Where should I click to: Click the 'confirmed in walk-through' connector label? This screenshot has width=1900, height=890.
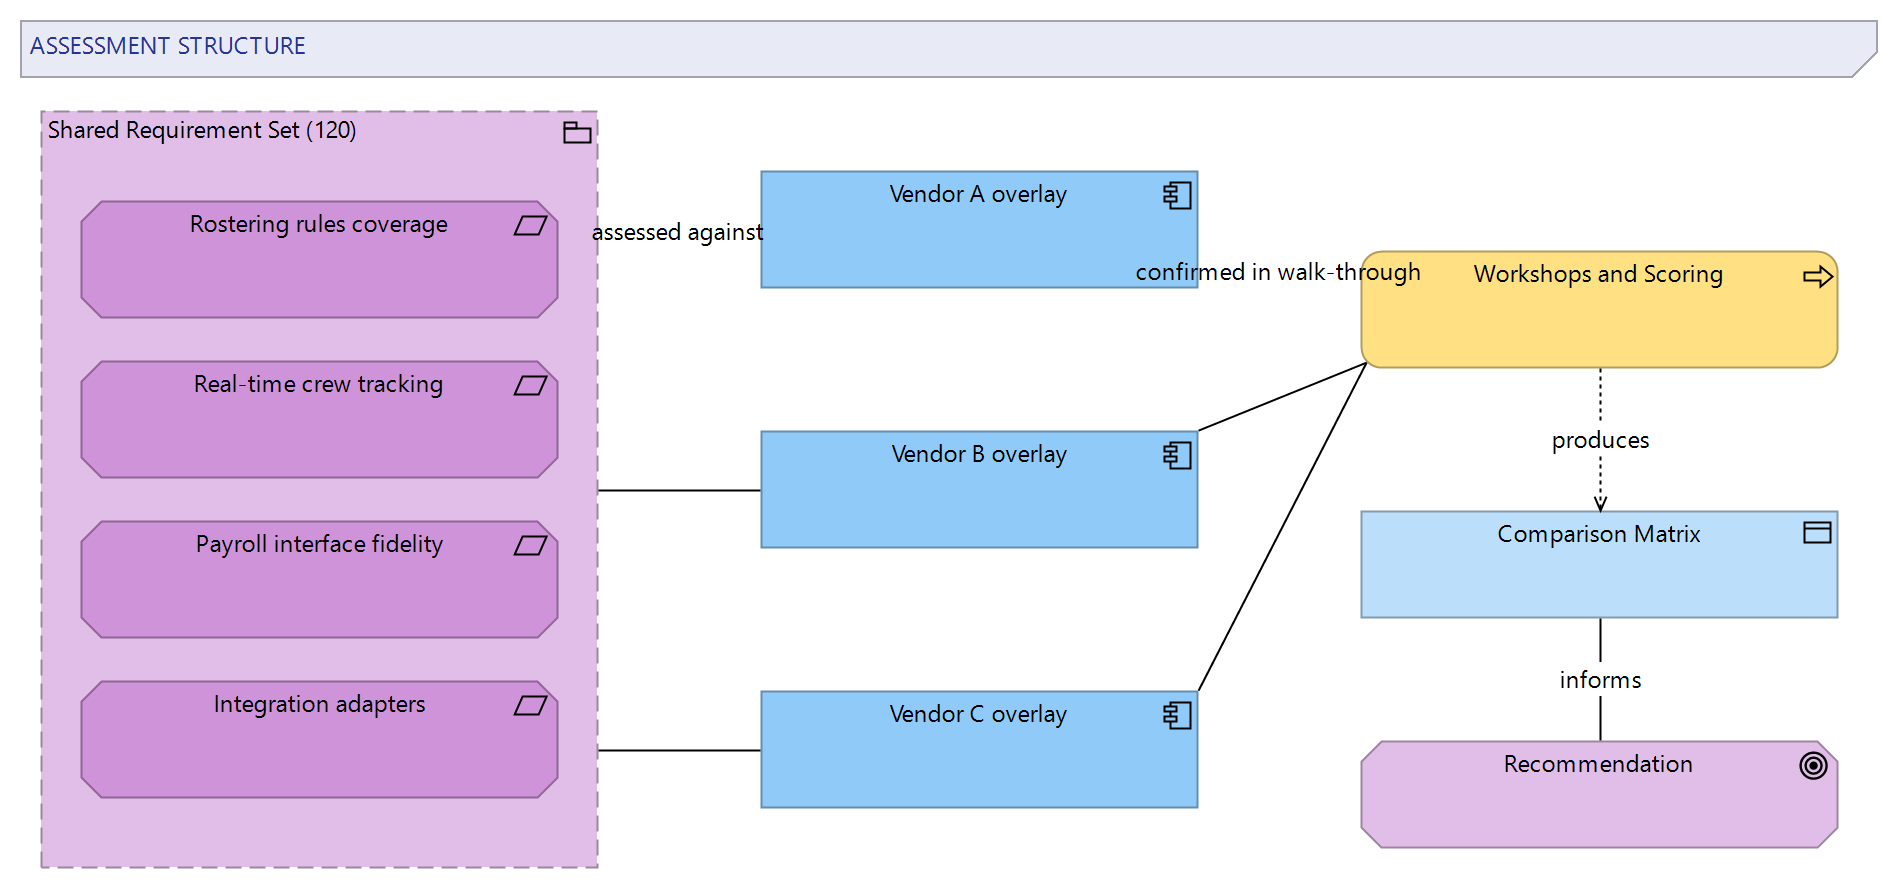(1278, 272)
